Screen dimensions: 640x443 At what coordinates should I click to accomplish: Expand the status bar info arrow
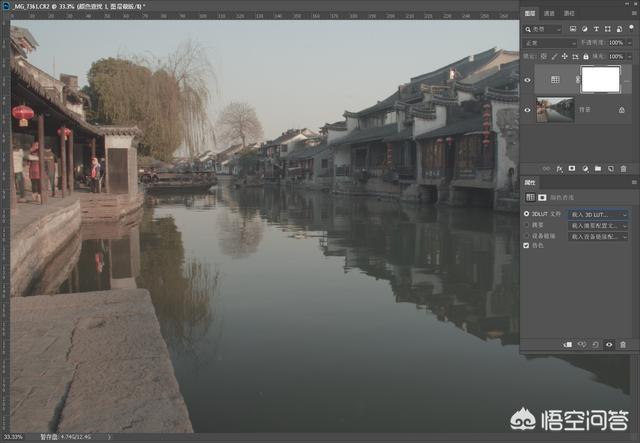(109, 437)
